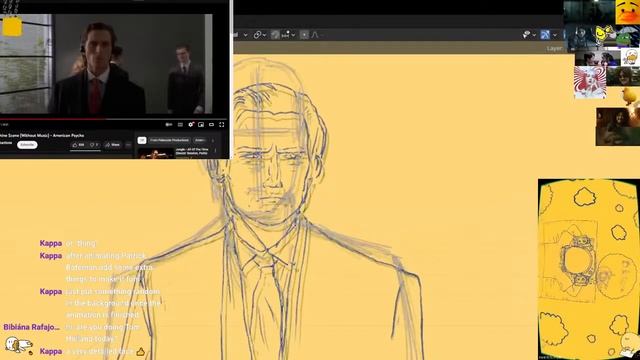
Task: Click the sleeping duck sticker near chat
Action: coord(18,345)
